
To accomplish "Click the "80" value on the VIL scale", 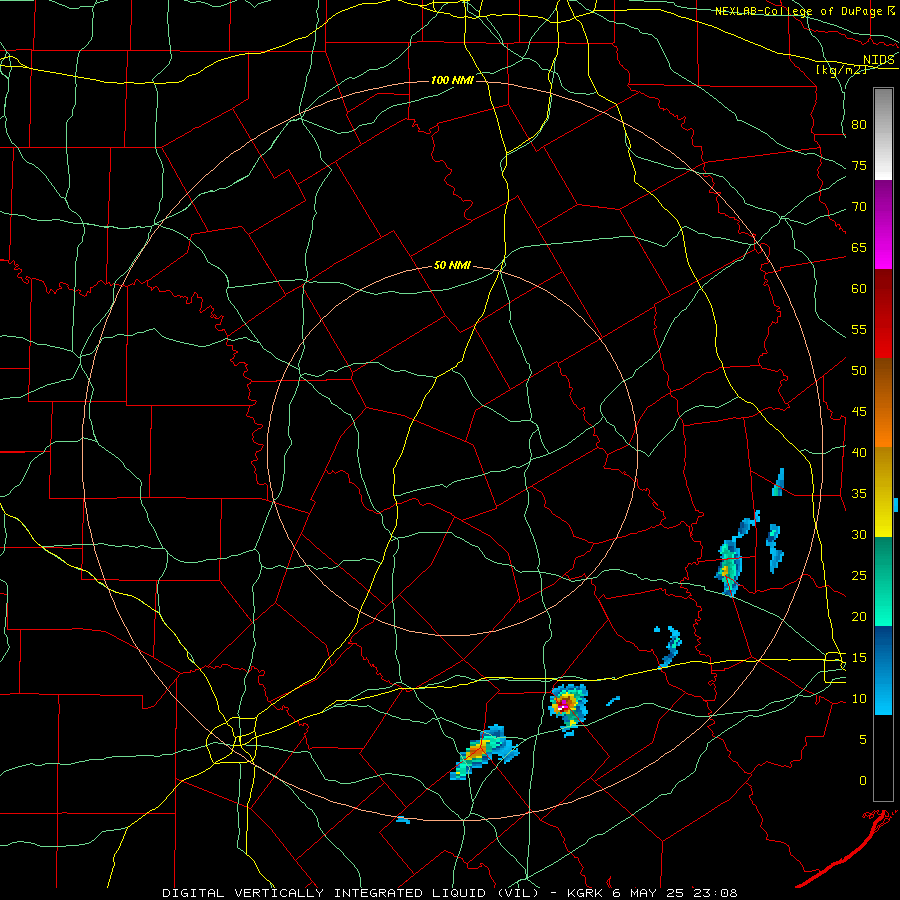I will coord(859,125).
